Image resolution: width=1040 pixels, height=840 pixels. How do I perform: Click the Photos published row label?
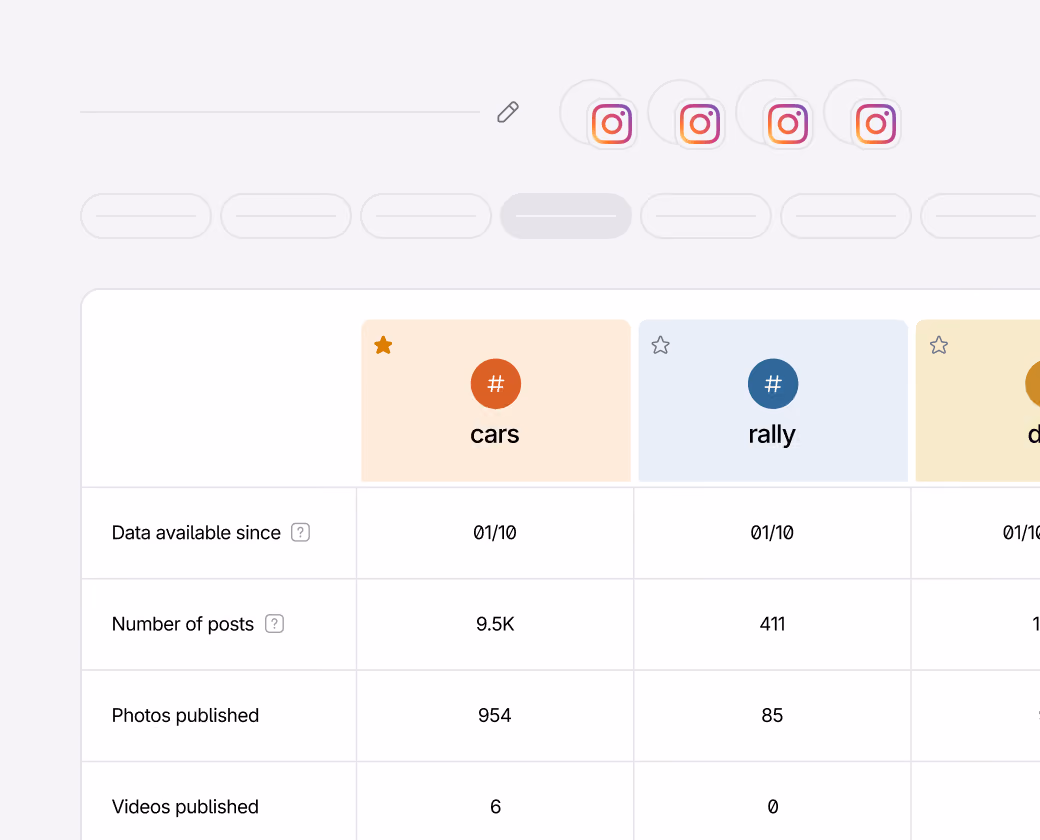(x=185, y=716)
